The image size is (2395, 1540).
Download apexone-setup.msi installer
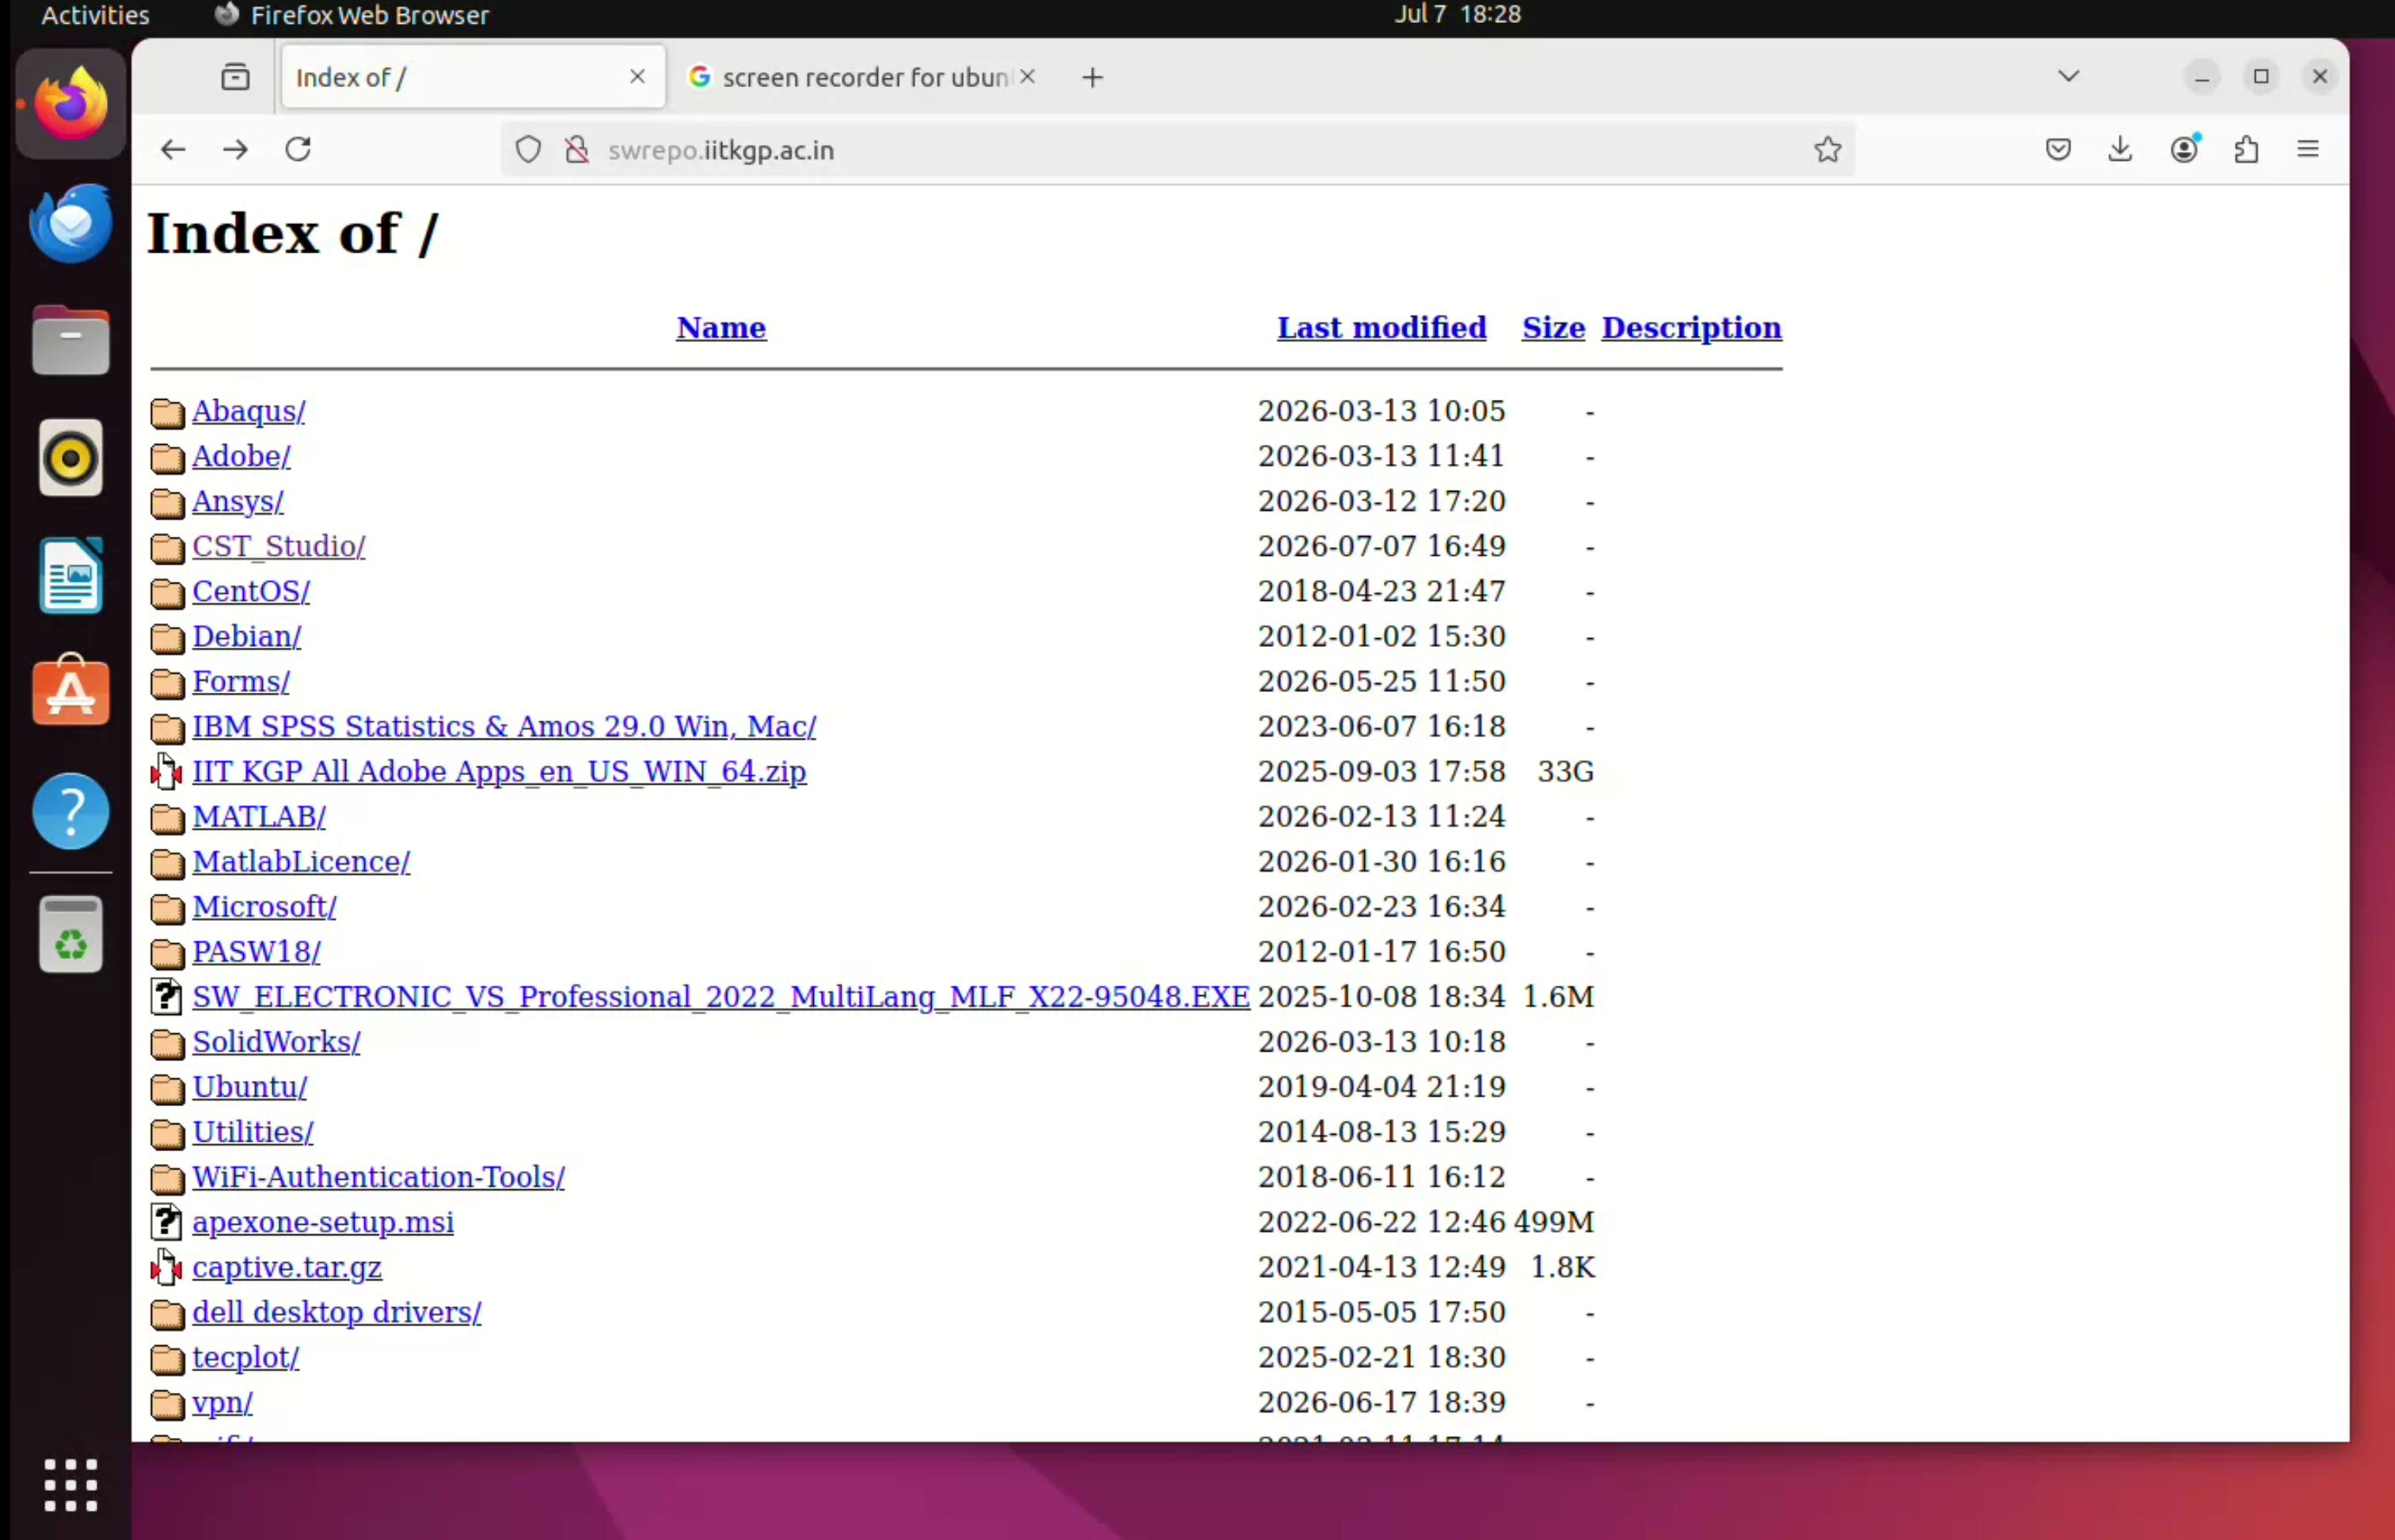tap(323, 1222)
